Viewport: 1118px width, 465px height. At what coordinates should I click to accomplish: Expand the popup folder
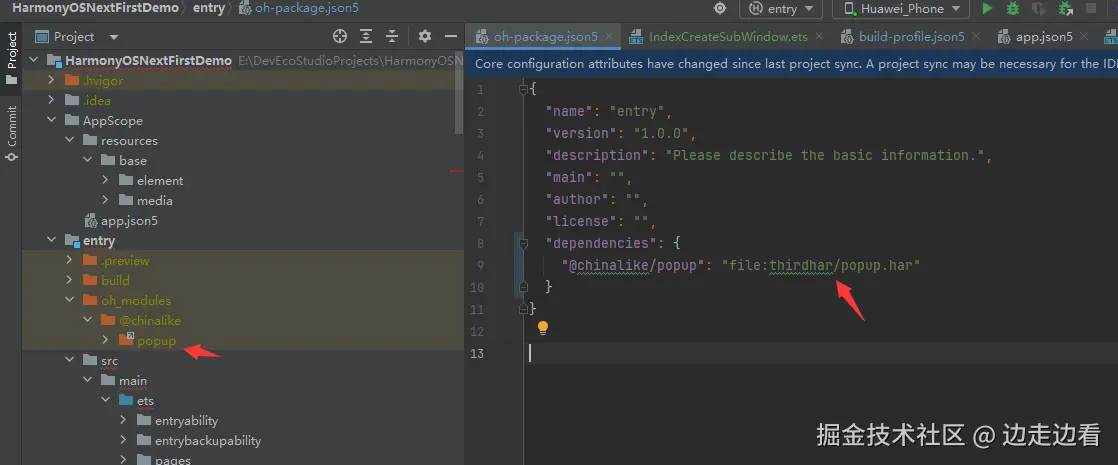[106, 340]
